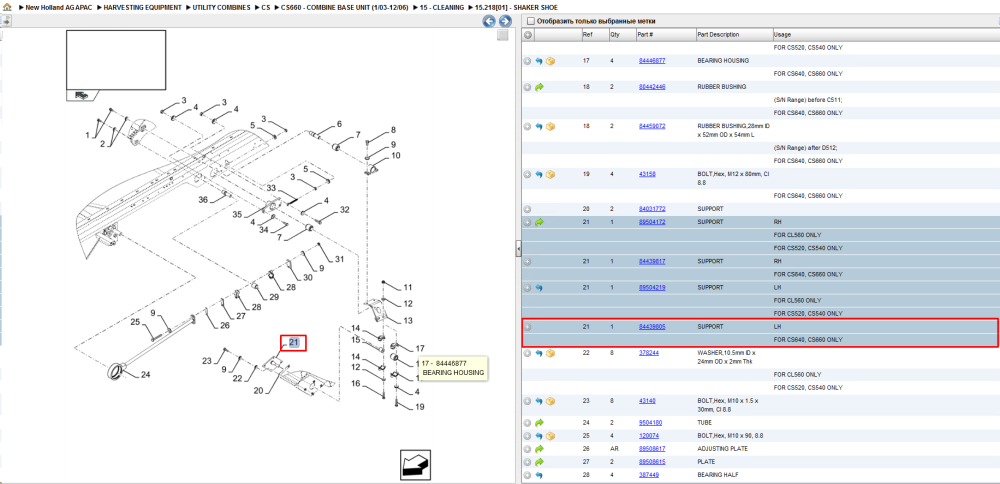Screen dimensions: 1000x484
Task: Open part number link 84031772
Action: 652,209
